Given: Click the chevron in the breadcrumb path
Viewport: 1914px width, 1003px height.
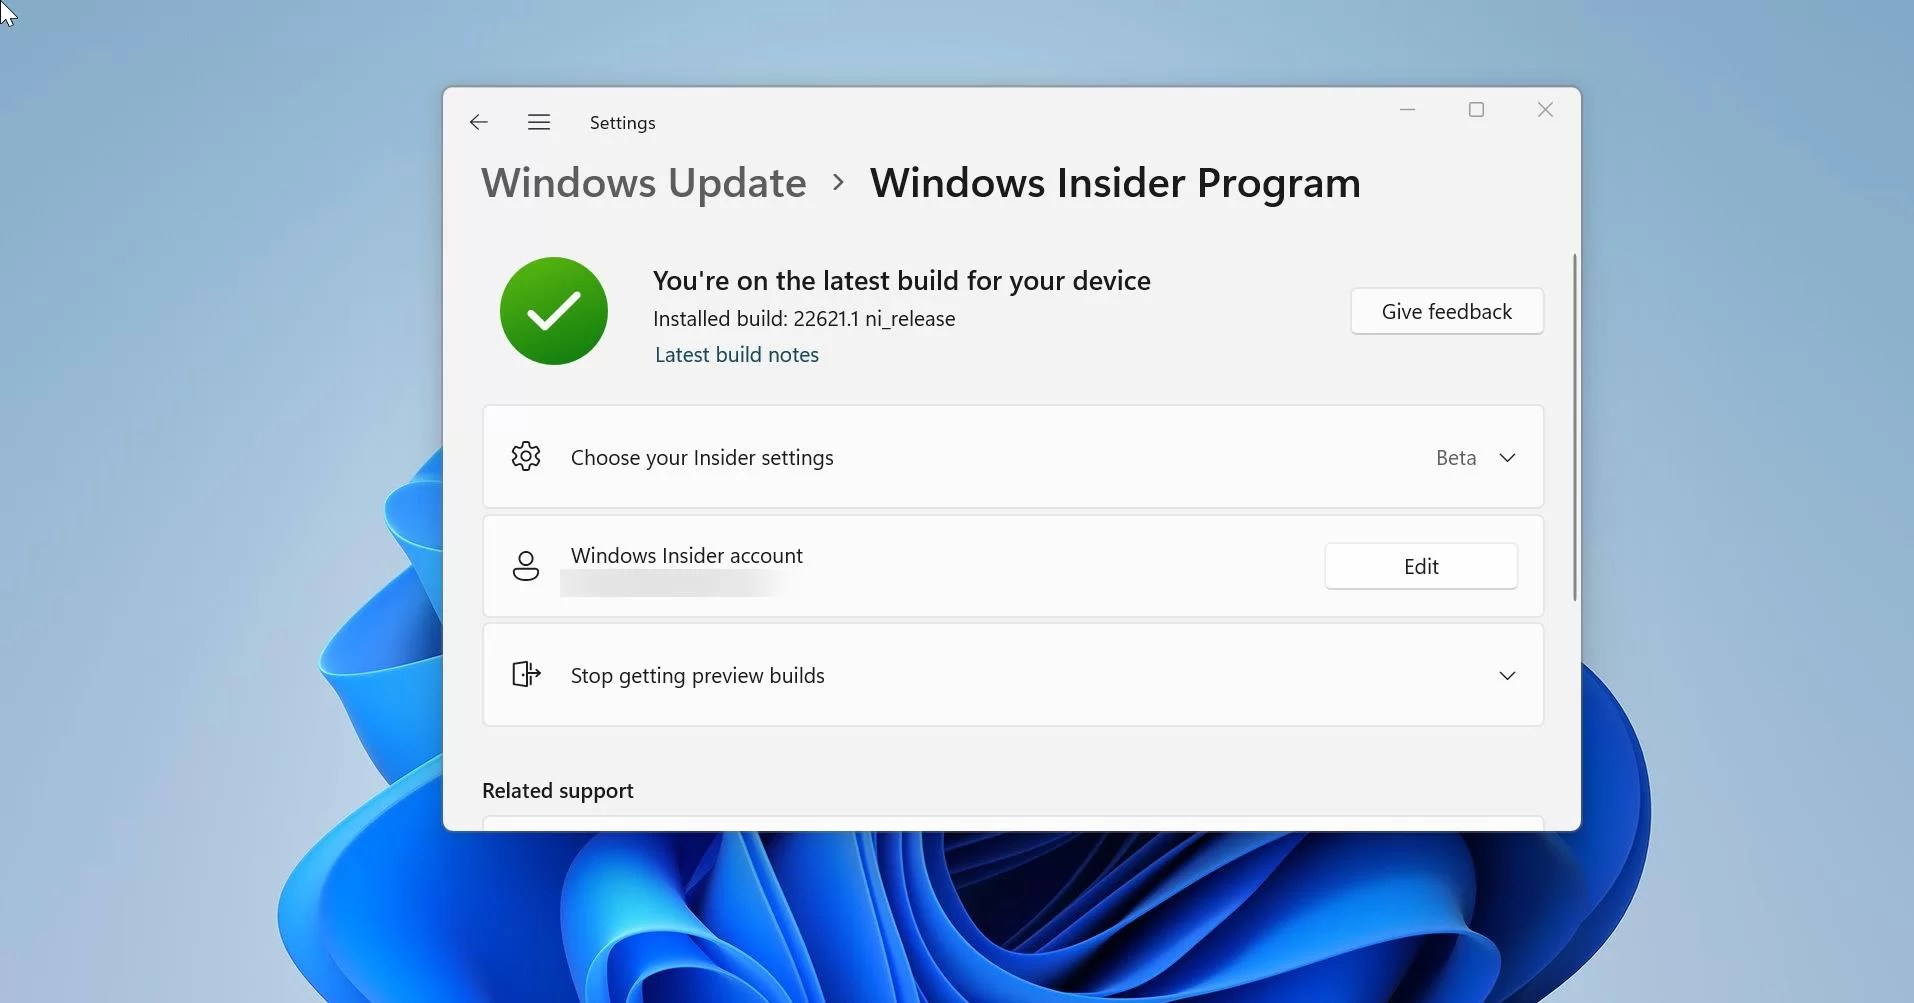Looking at the screenshot, I should [x=838, y=182].
